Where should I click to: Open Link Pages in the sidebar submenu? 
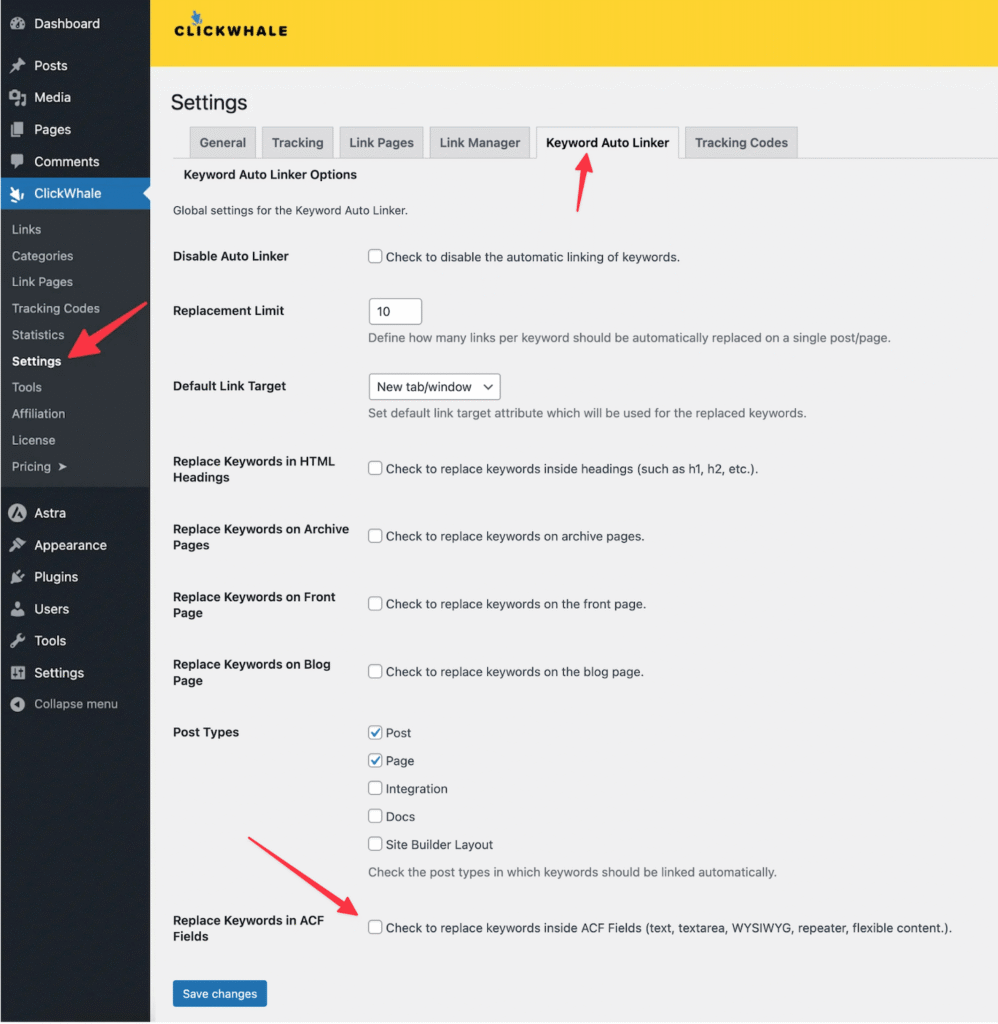pyautogui.click(x=42, y=282)
